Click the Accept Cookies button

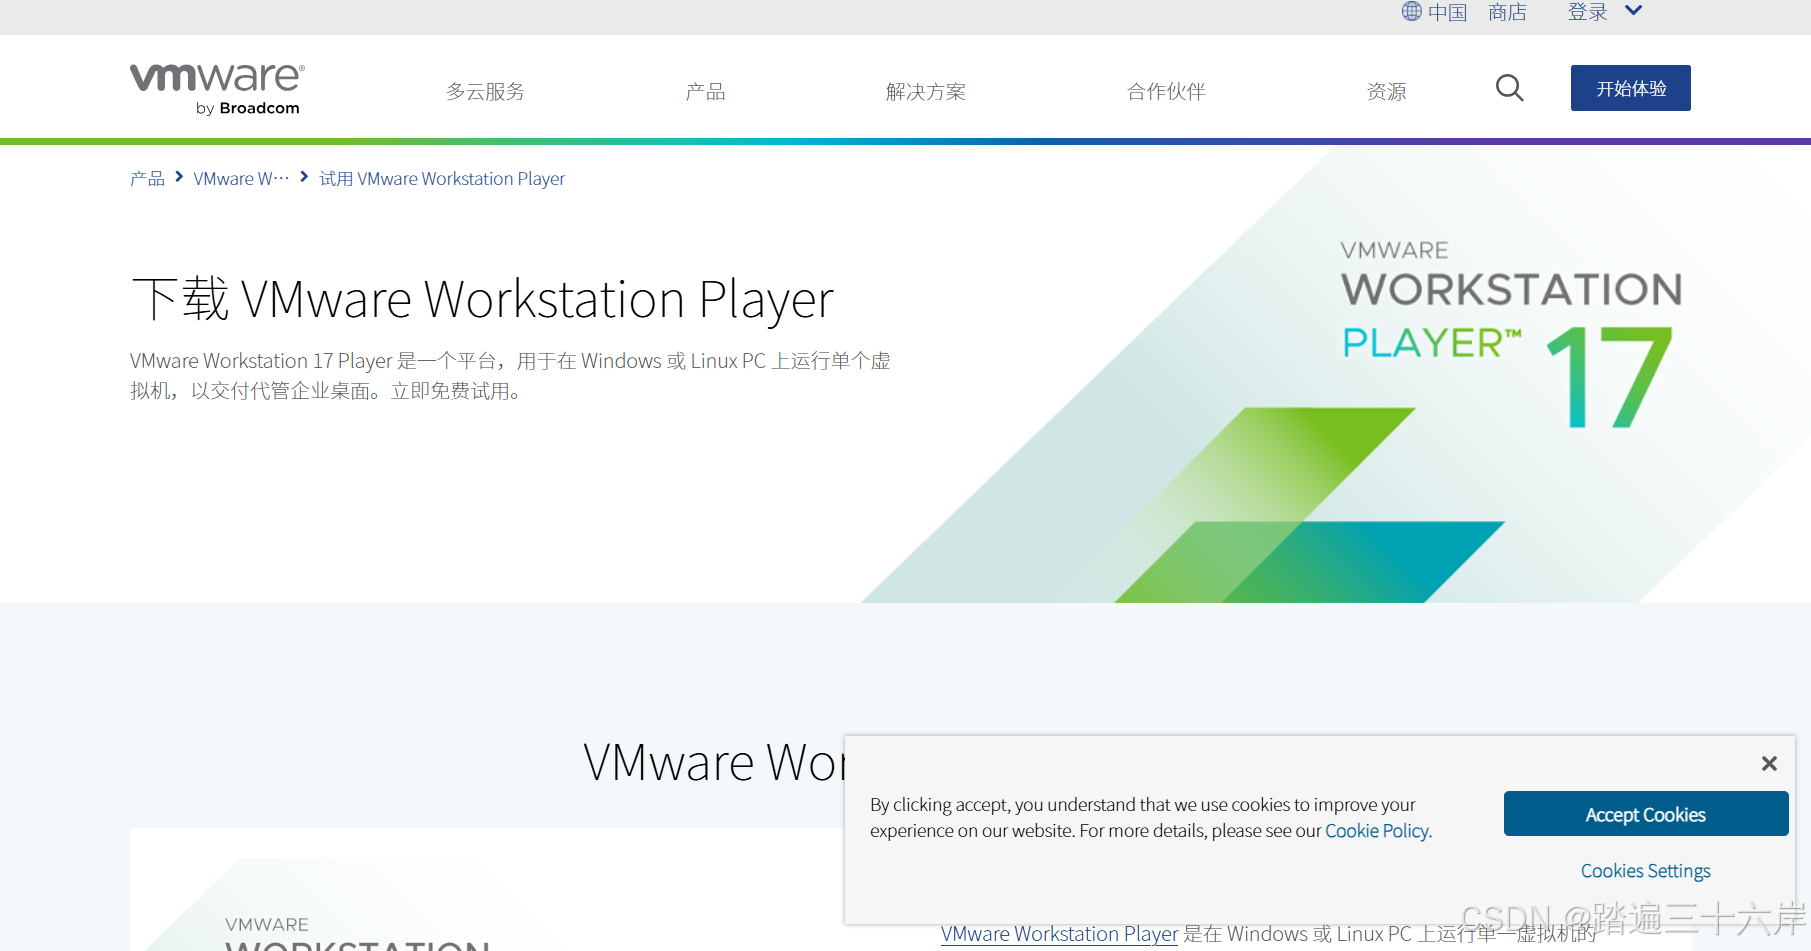point(1646,814)
